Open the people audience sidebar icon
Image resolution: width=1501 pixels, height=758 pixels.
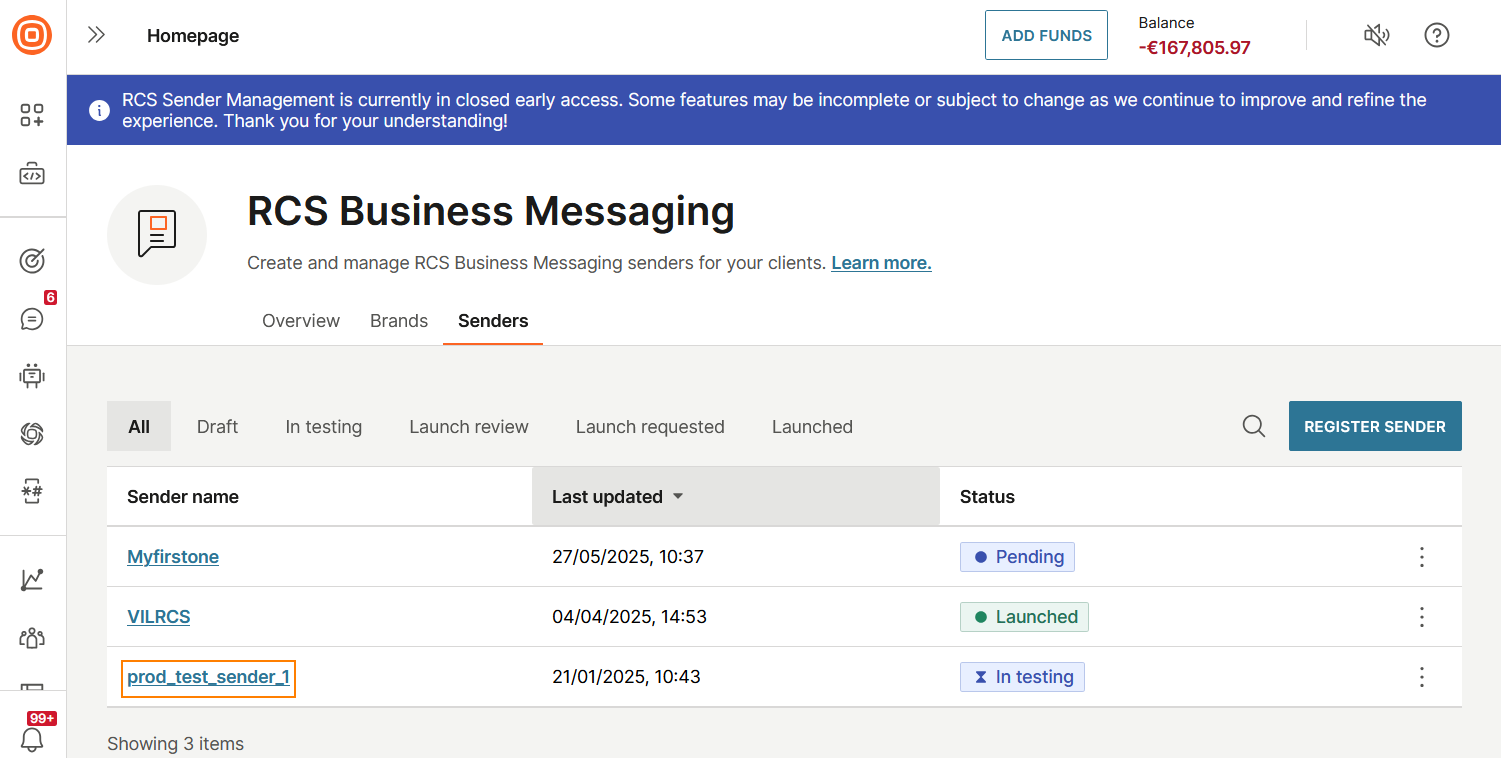pyautogui.click(x=32, y=637)
